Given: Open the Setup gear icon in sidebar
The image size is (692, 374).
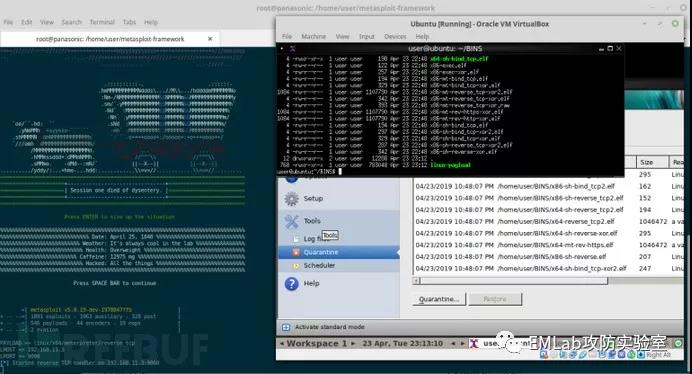Looking at the screenshot, I should [291, 199].
